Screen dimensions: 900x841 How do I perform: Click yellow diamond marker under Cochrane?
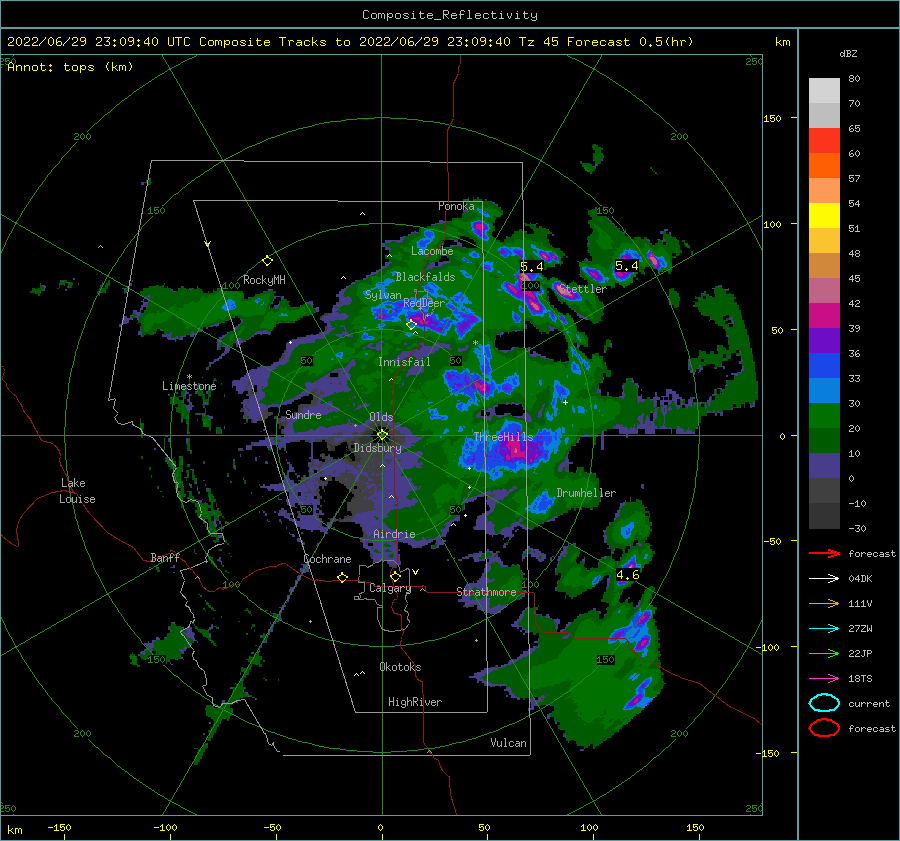[x=342, y=577]
